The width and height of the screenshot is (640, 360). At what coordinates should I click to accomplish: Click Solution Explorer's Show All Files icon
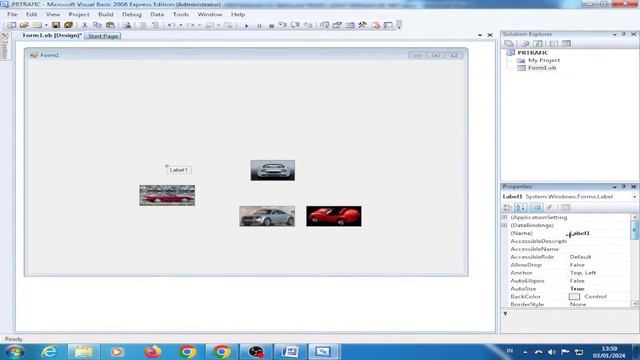click(x=525, y=43)
